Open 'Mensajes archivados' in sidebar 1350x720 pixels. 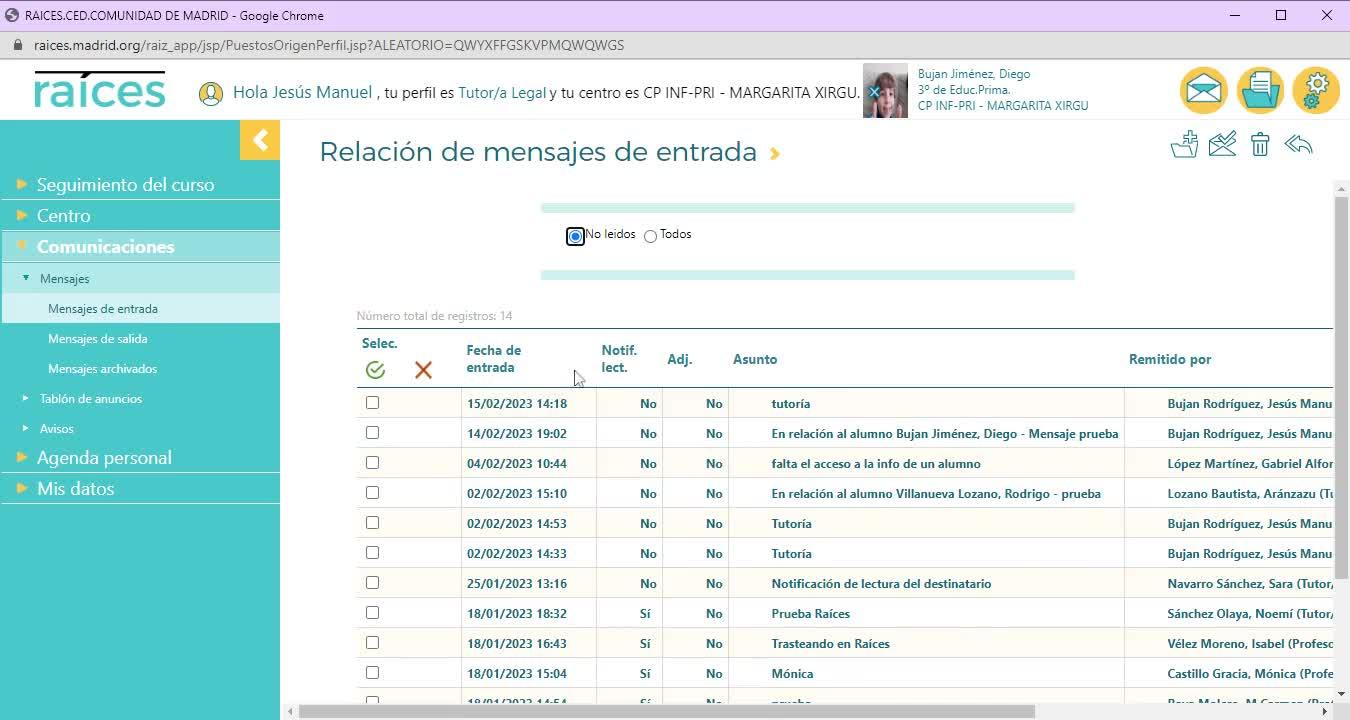102,369
